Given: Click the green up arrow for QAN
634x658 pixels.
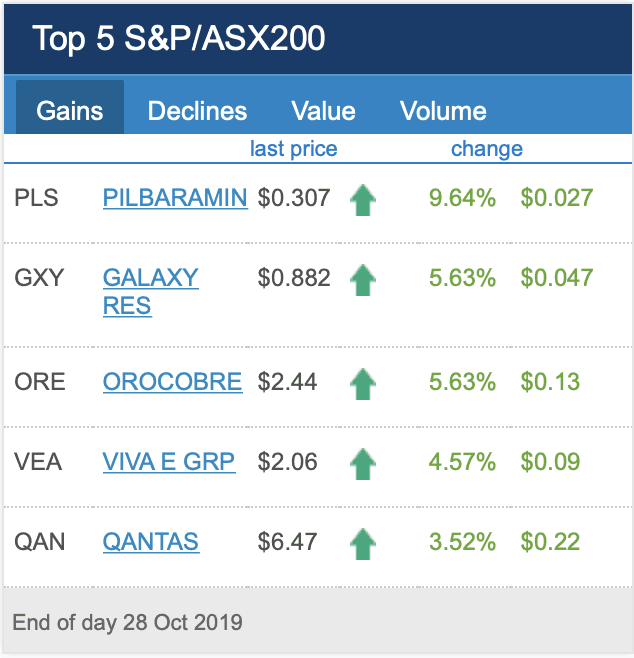Looking at the screenshot, I should [362, 543].
